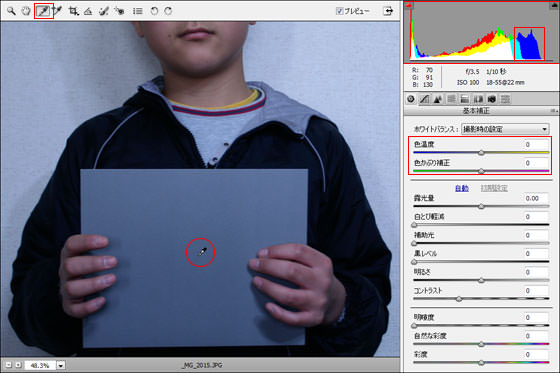The image size is (560, 373).
Task: Select the Hand tool
Action: pos(26,11)
